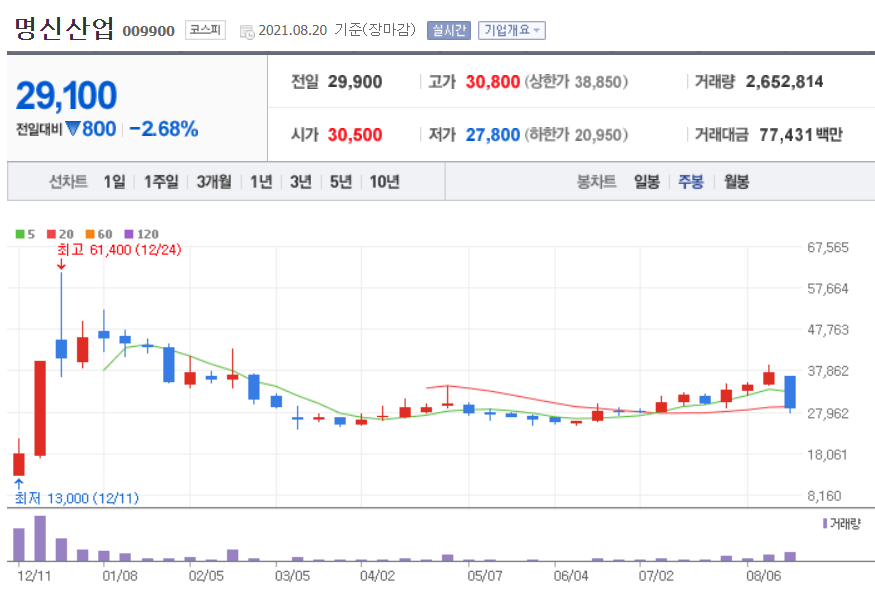Click the 하한가 20,950 text
The image size is (875, 594).
click(576, 135)
